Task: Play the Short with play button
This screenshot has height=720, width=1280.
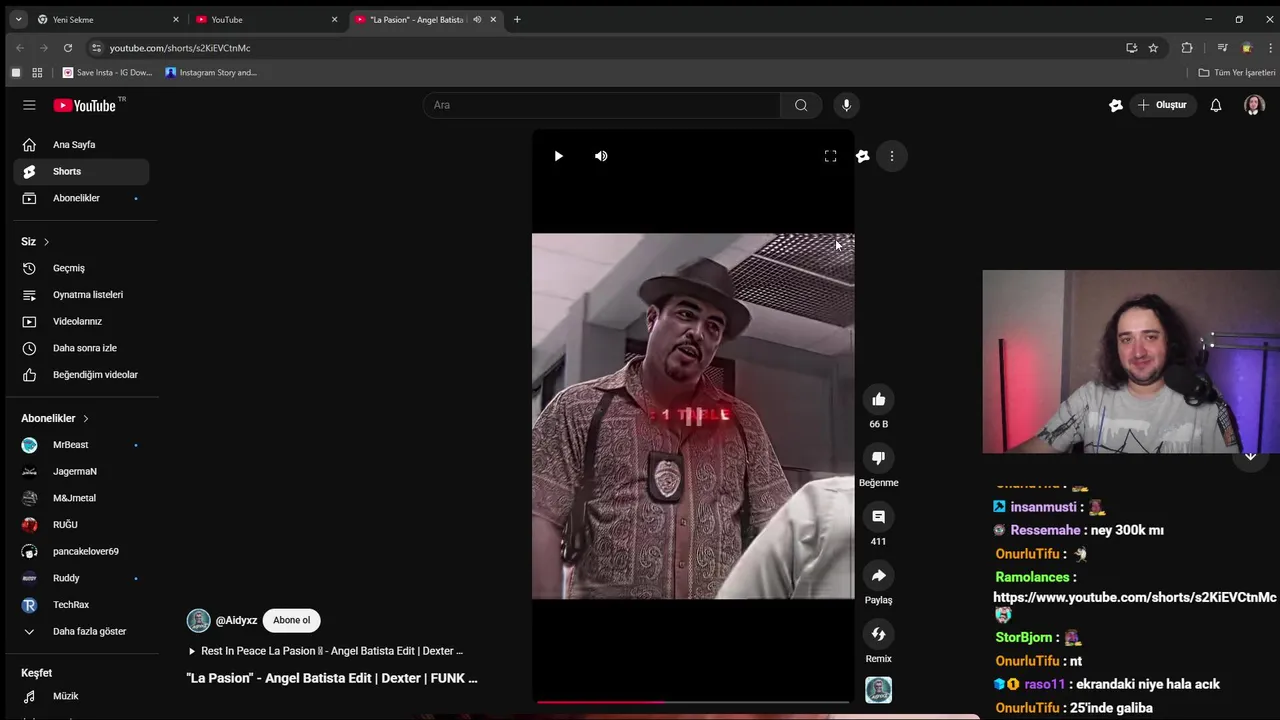Action: (x=558, y=156)
